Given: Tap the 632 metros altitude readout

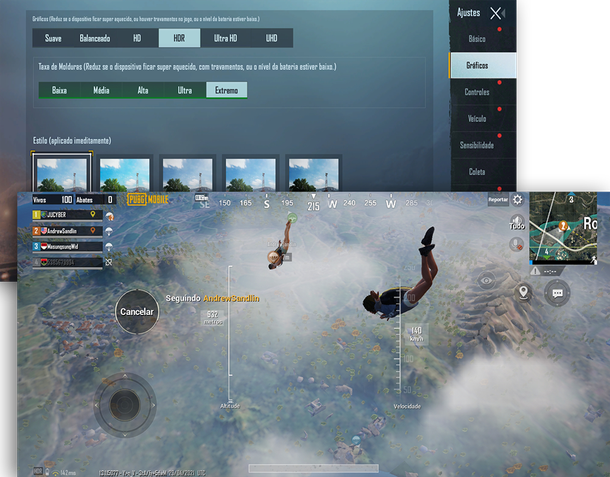Looking at the screenshot, I should click(x=212, y=317).
